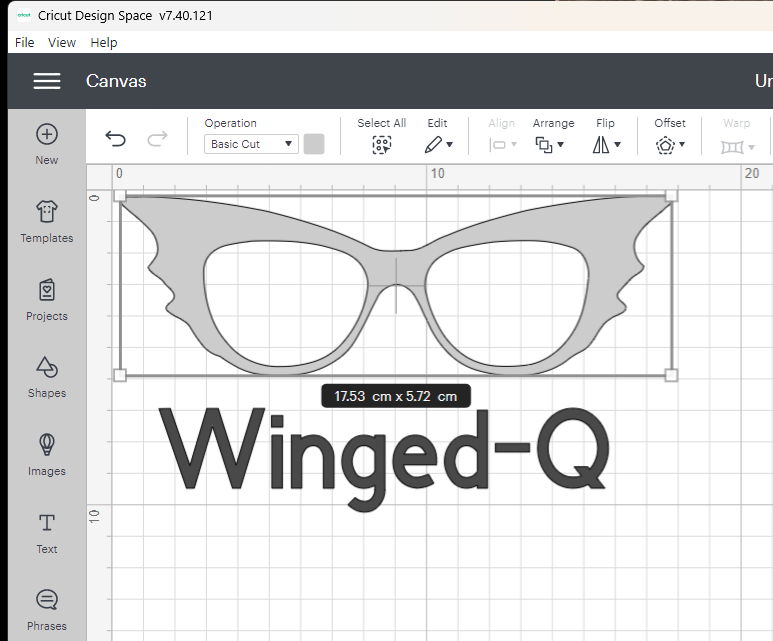Viewport: 773px width, 641px height.
Task: Expand the Operation Basic Cut dropdown
Action: 251,144
